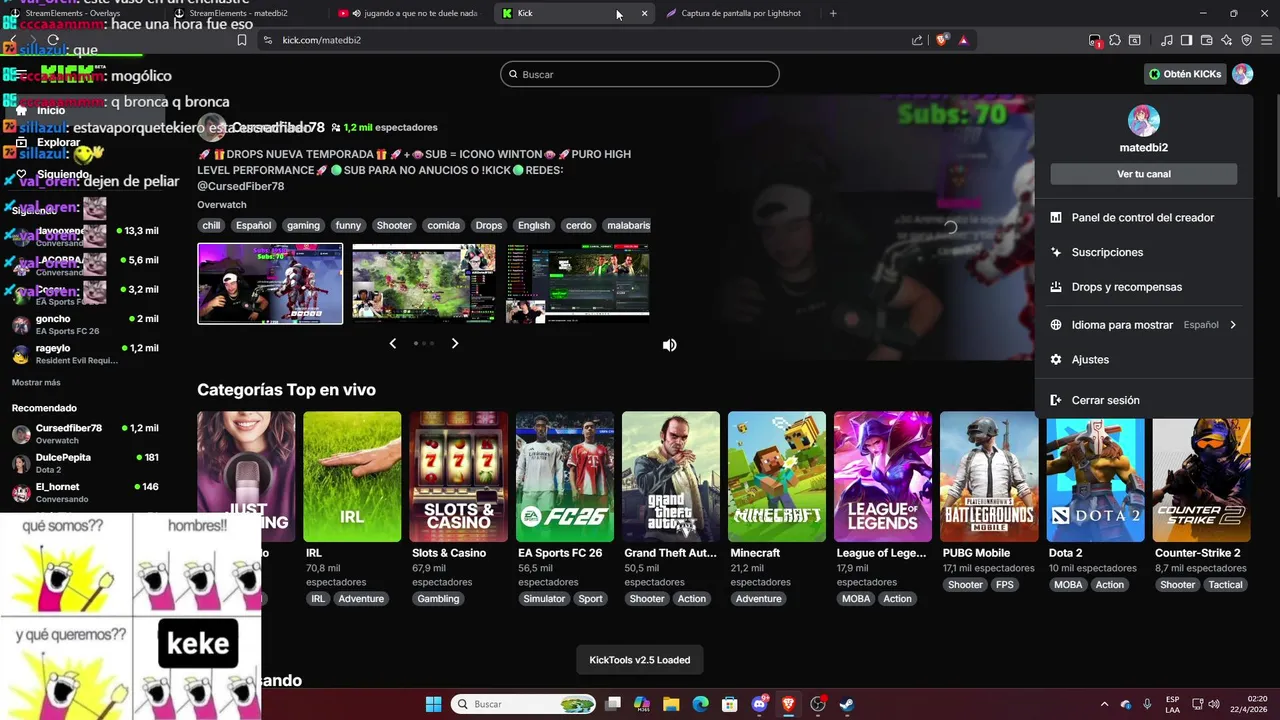Mute the featured stream volume
Screen dimensions: 1280x720
(669, 345)
